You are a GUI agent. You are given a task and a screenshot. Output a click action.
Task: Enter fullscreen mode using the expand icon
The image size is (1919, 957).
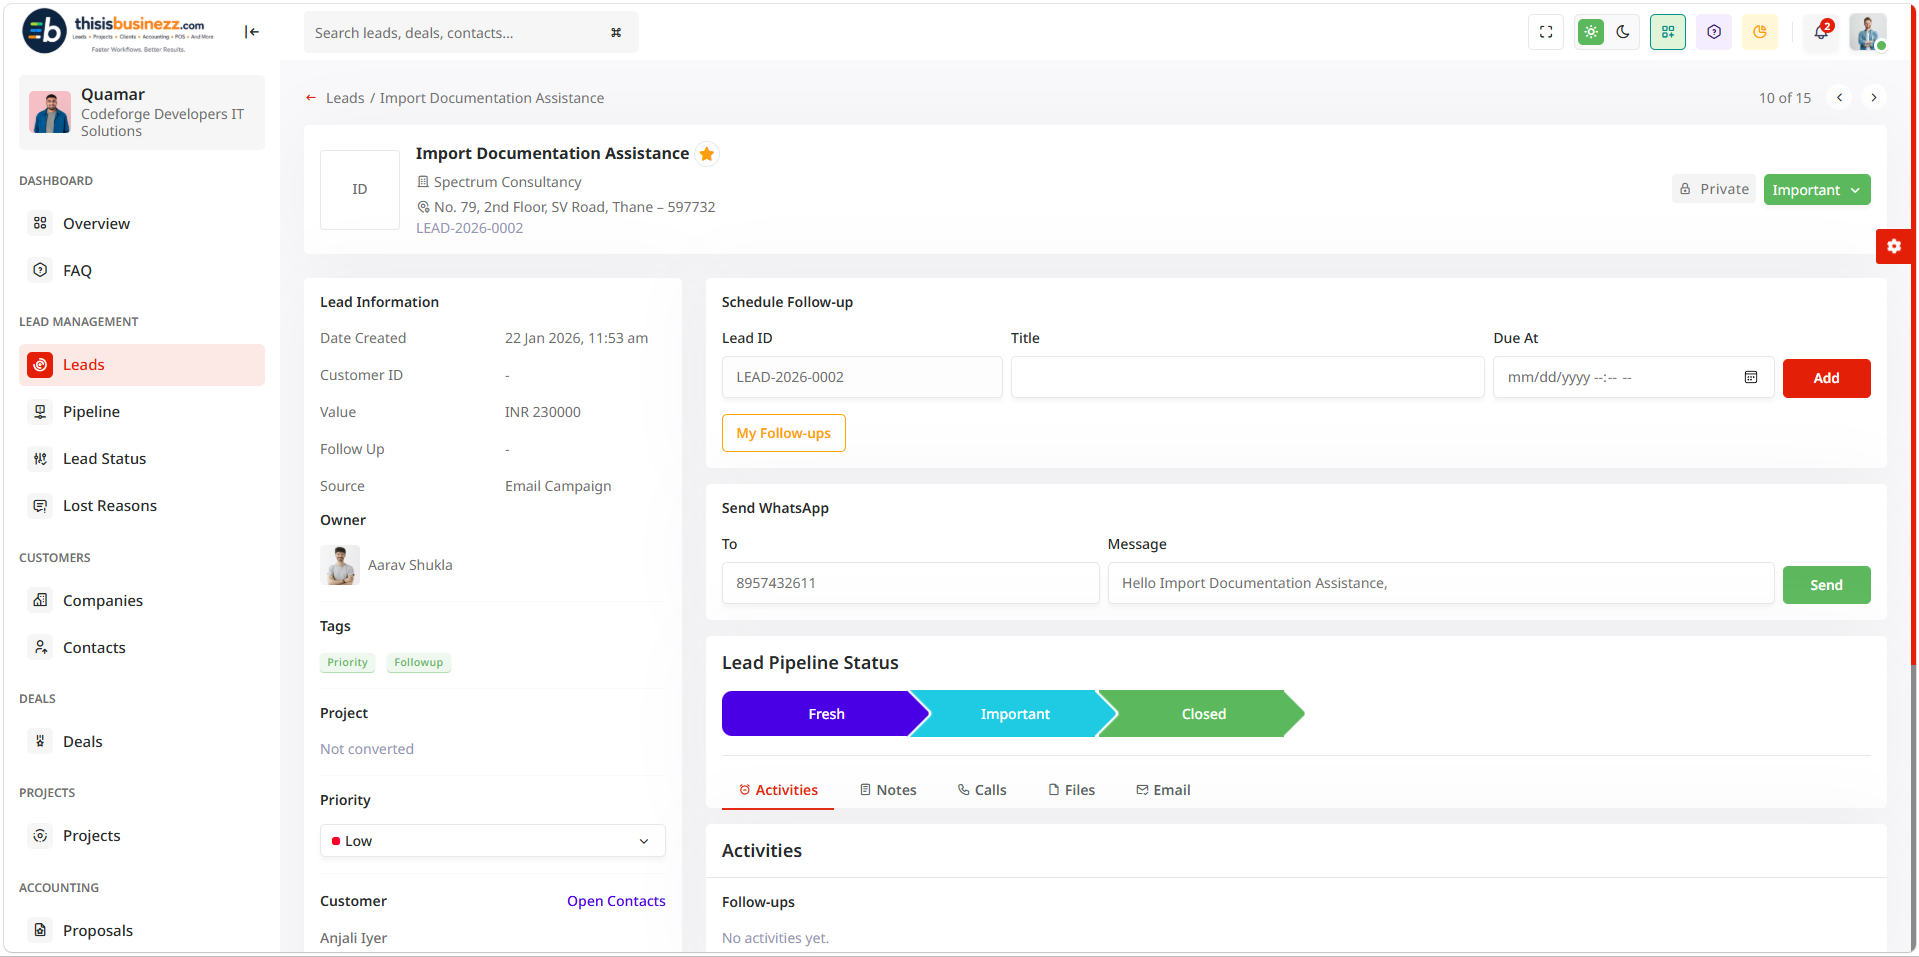click(x=1546, y=32)
